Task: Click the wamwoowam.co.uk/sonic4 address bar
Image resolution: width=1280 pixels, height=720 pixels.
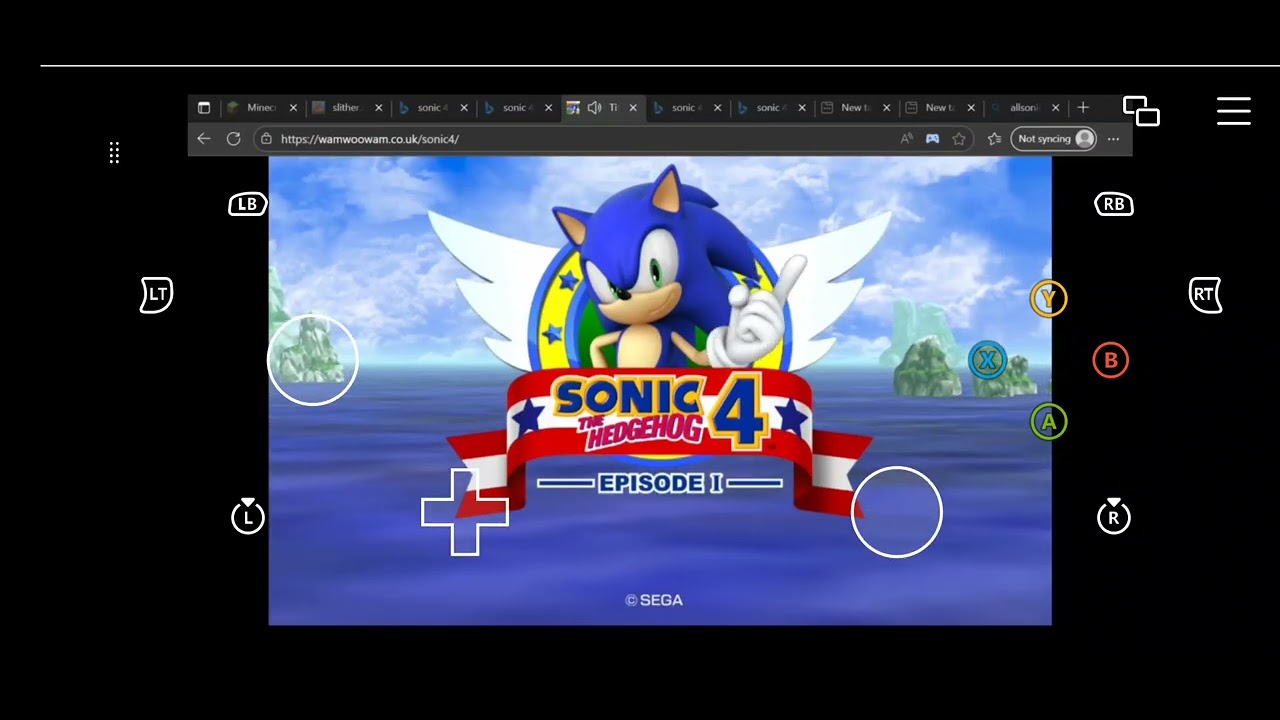Action: [x=612, y=139]
